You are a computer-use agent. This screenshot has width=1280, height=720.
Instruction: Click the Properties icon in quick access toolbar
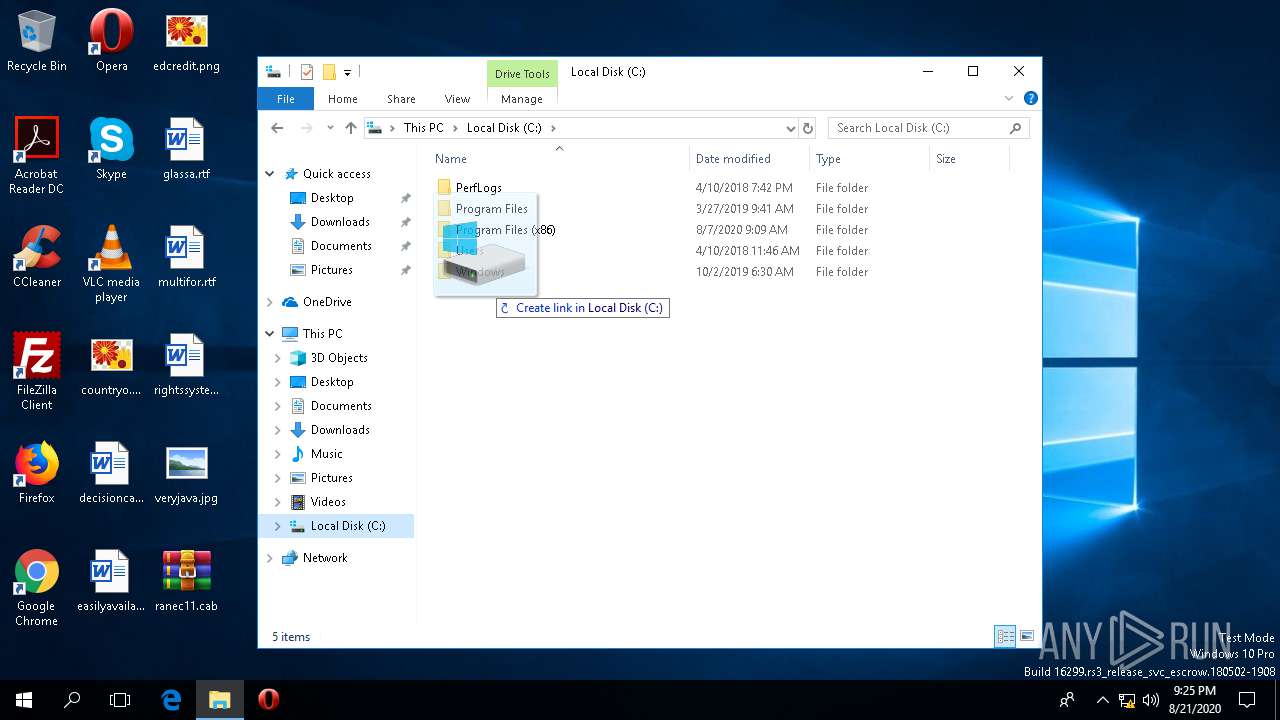tap(307, 72)
